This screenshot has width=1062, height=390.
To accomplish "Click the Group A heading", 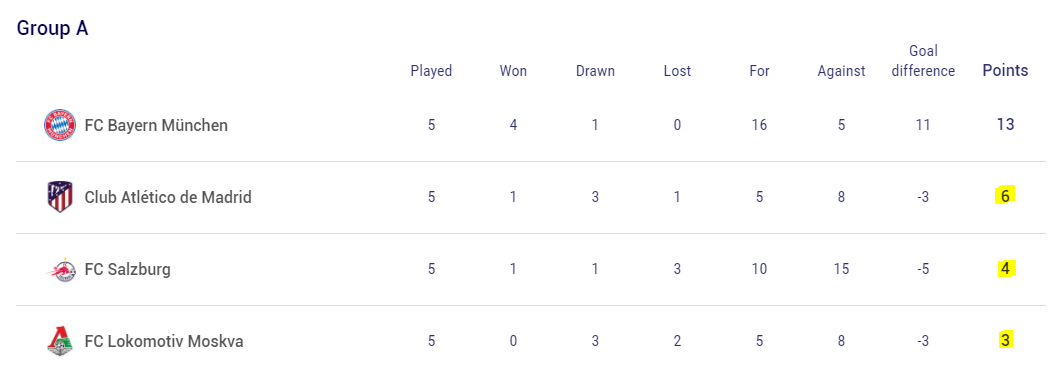I will (52, 28).
